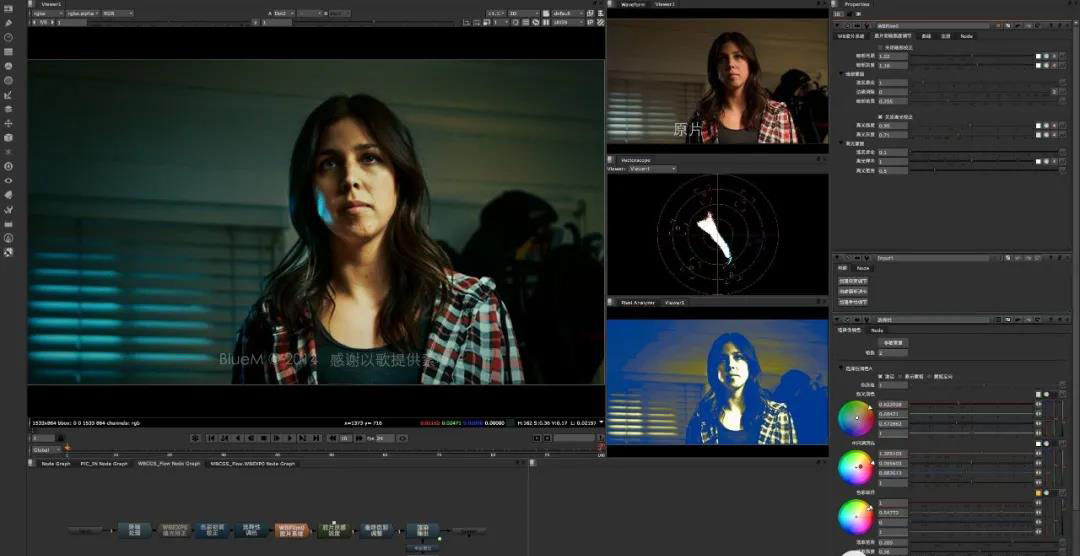Image resolution: width=1080 pixels, height=556 pixels.
Task: Click the loop mode icon beside fps field
Action: (403, 438)
